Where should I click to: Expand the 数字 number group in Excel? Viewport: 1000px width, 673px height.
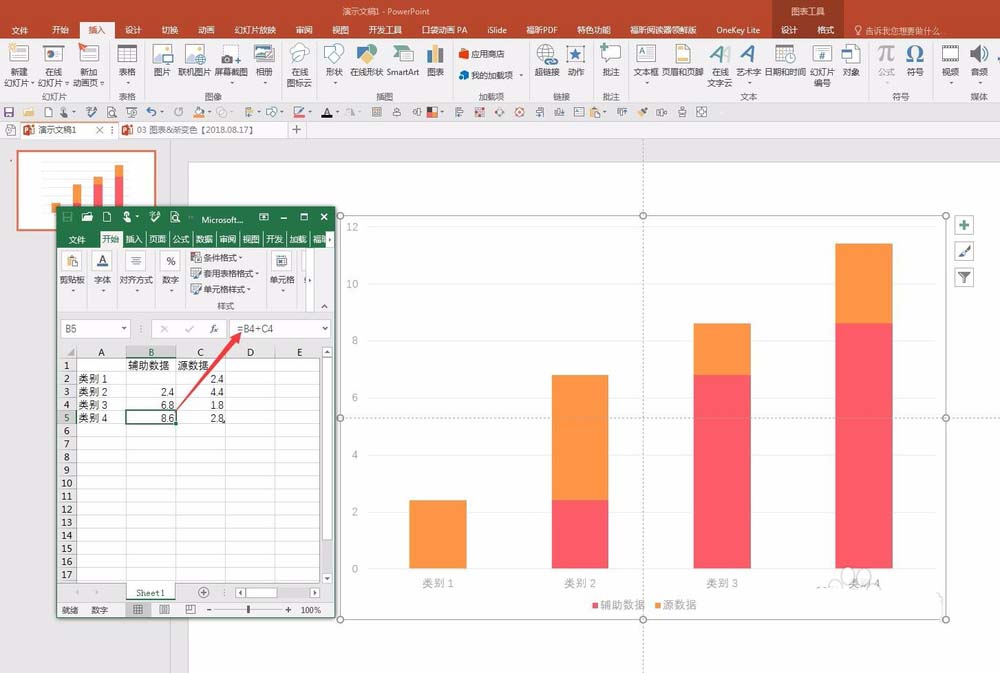(x=171, y=272)
